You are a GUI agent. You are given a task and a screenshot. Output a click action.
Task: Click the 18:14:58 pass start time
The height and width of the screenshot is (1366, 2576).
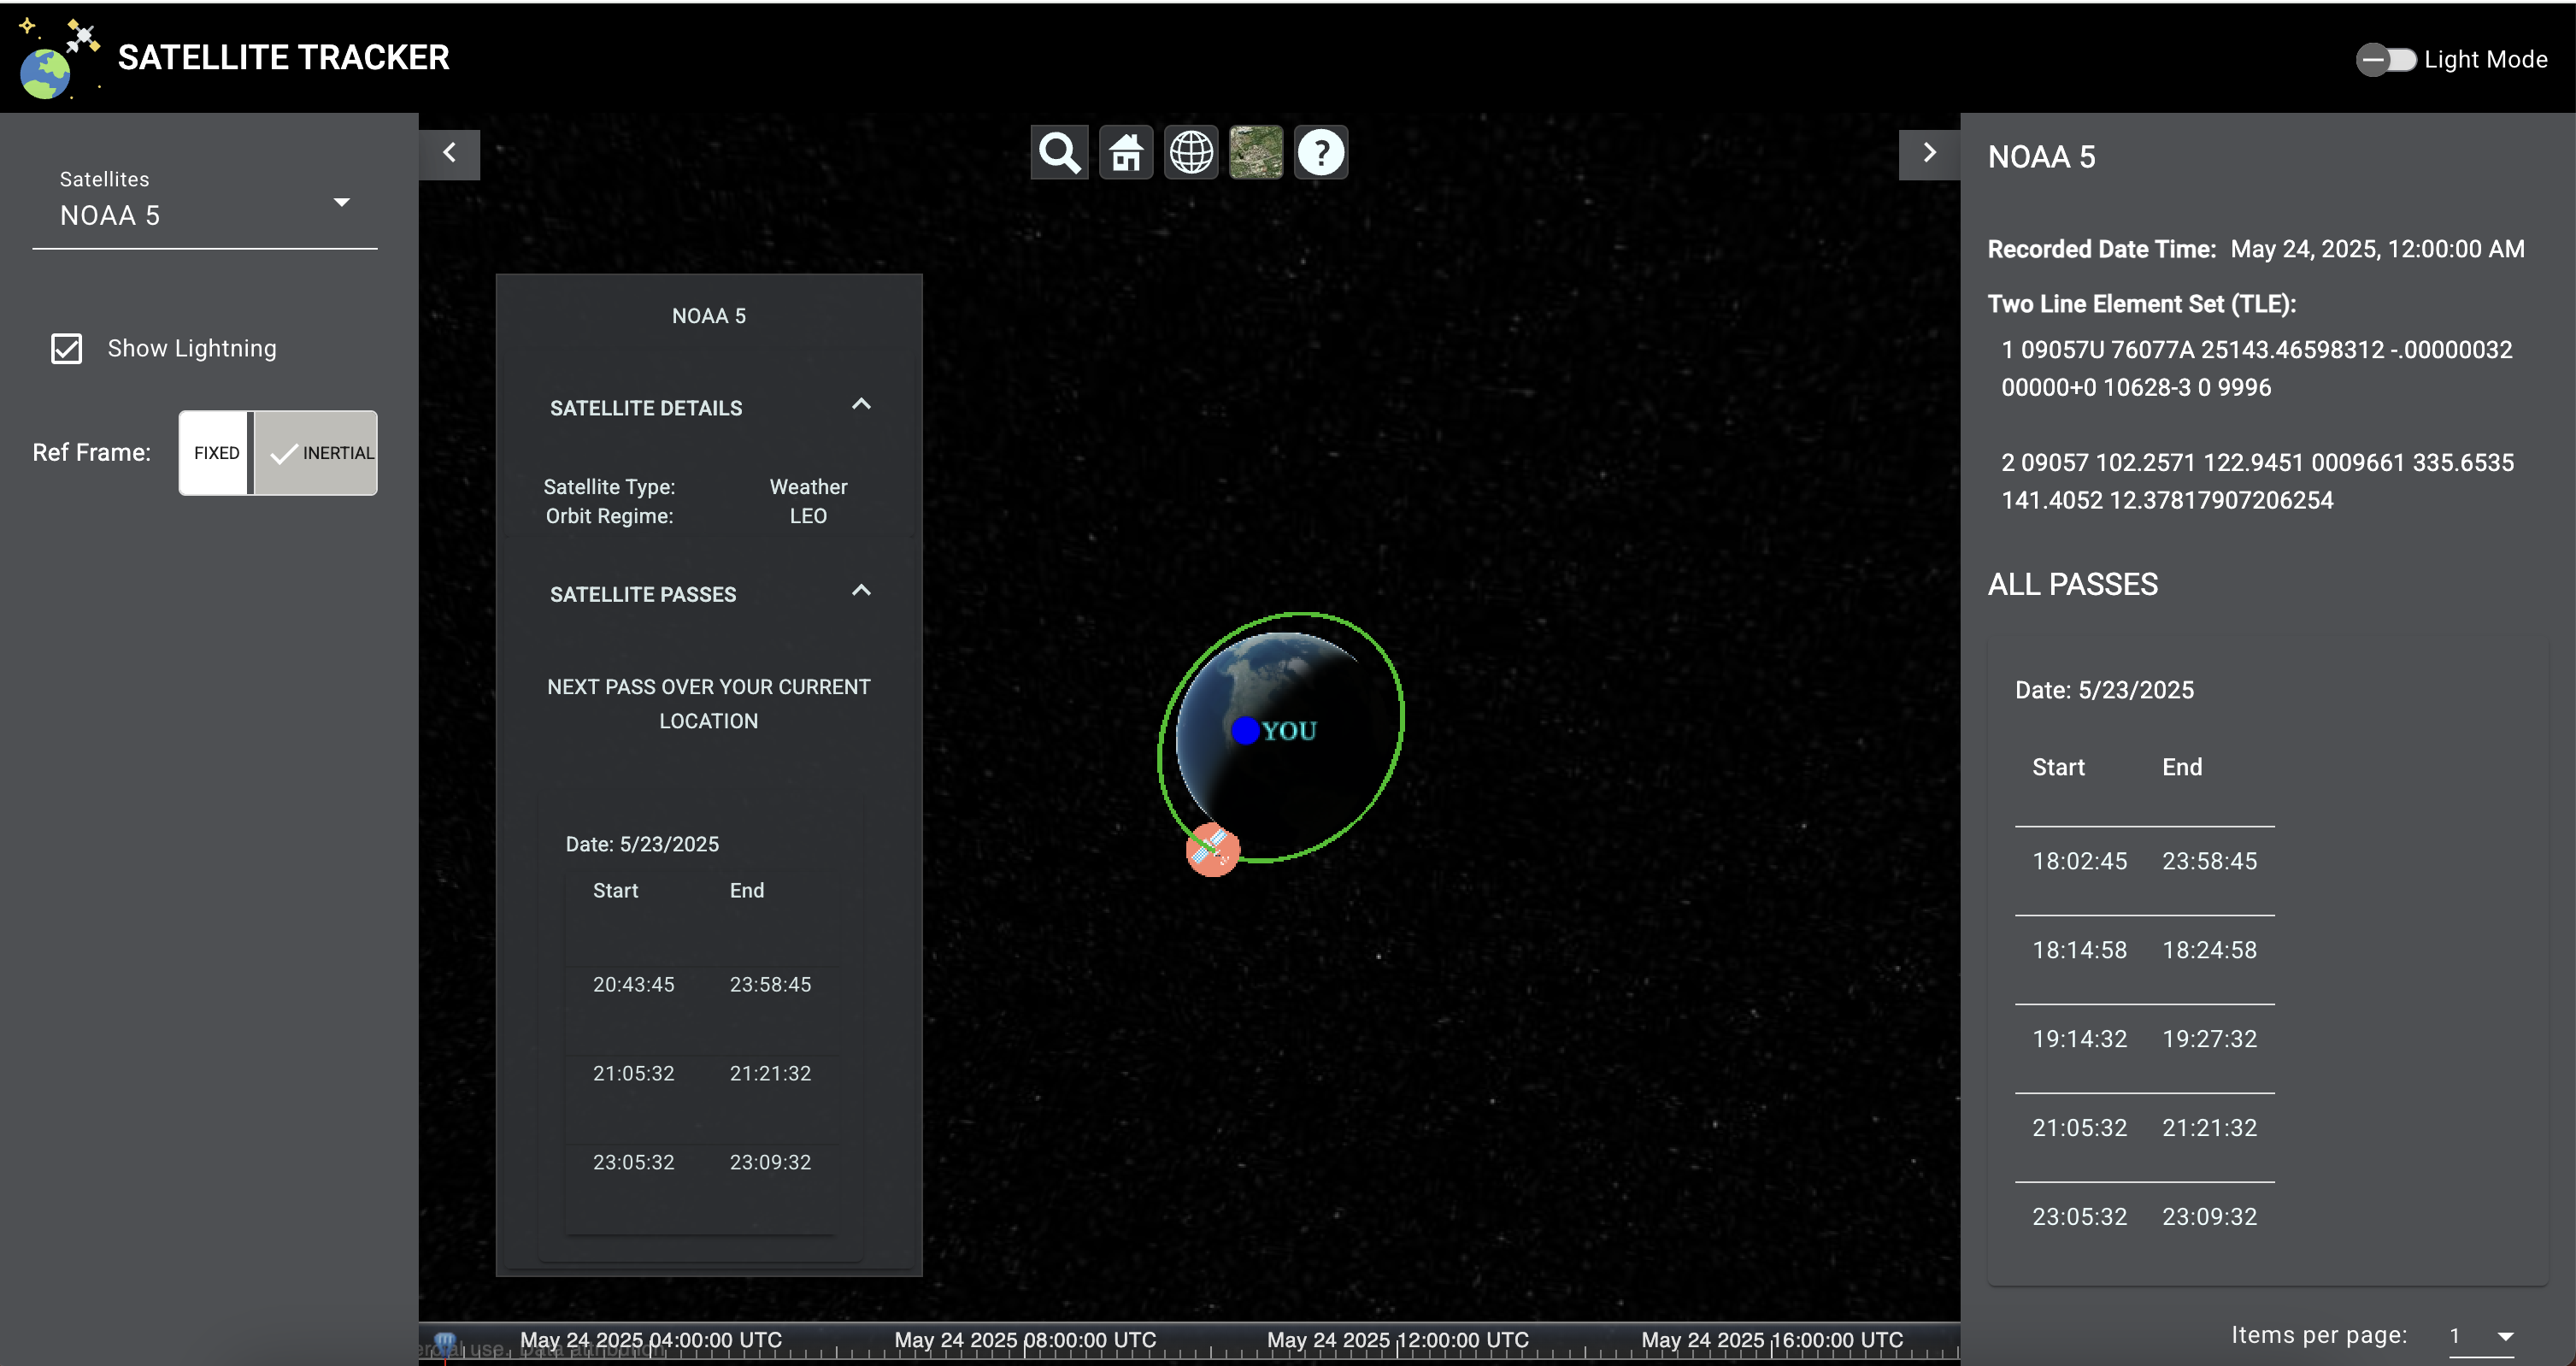(x=2079, y=950)
